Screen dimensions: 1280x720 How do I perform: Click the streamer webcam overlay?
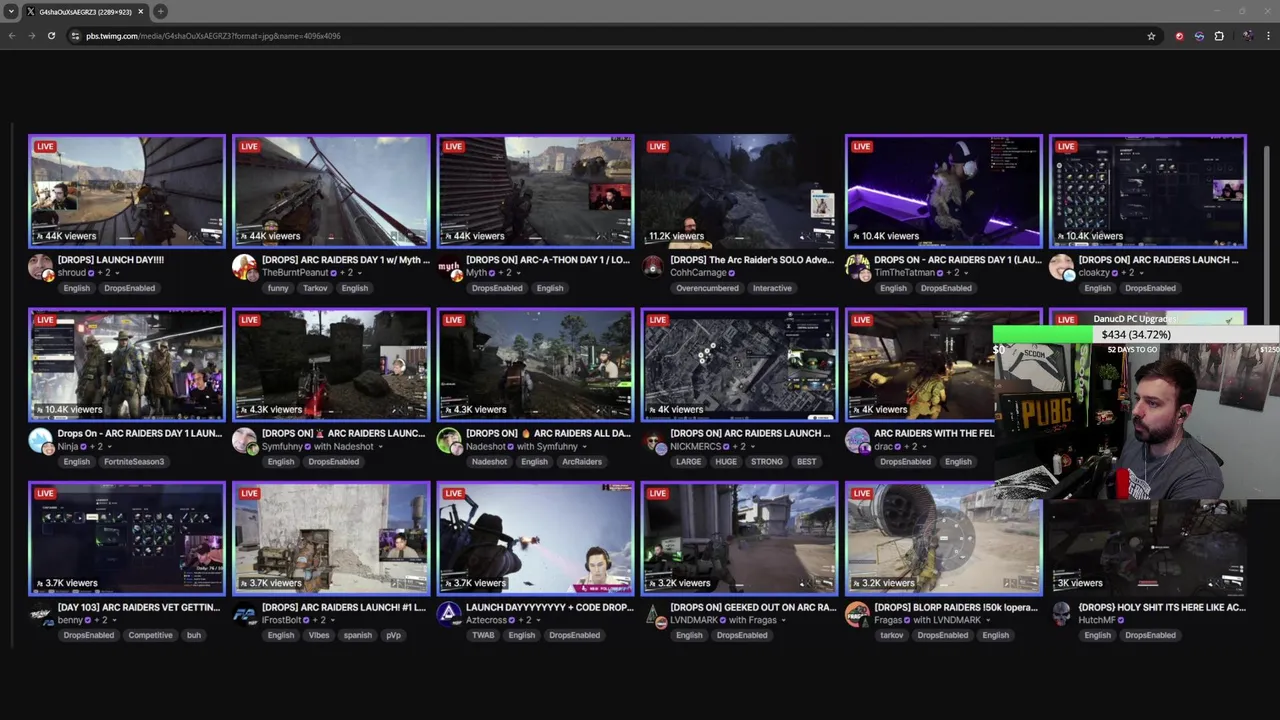pos(1136,420)
